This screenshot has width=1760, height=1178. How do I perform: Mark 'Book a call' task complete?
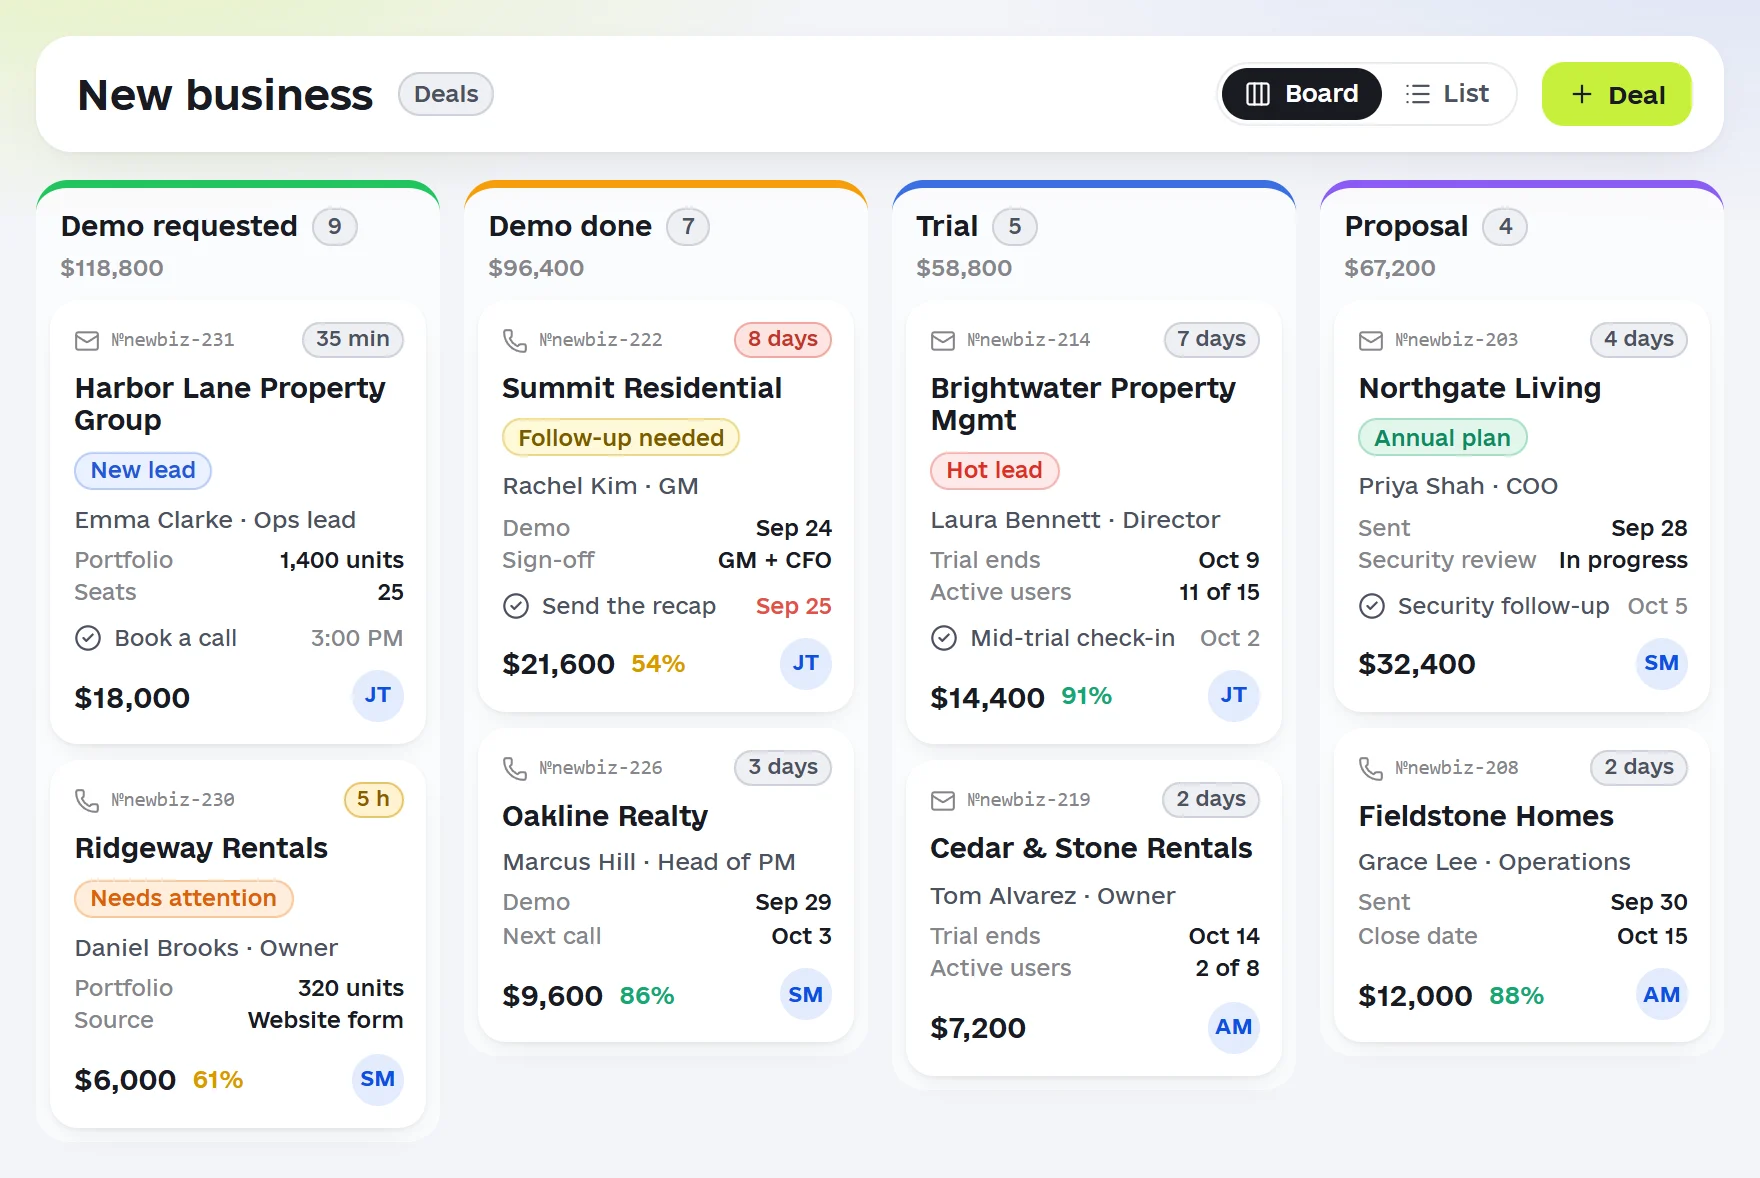(x=88, y=639)
